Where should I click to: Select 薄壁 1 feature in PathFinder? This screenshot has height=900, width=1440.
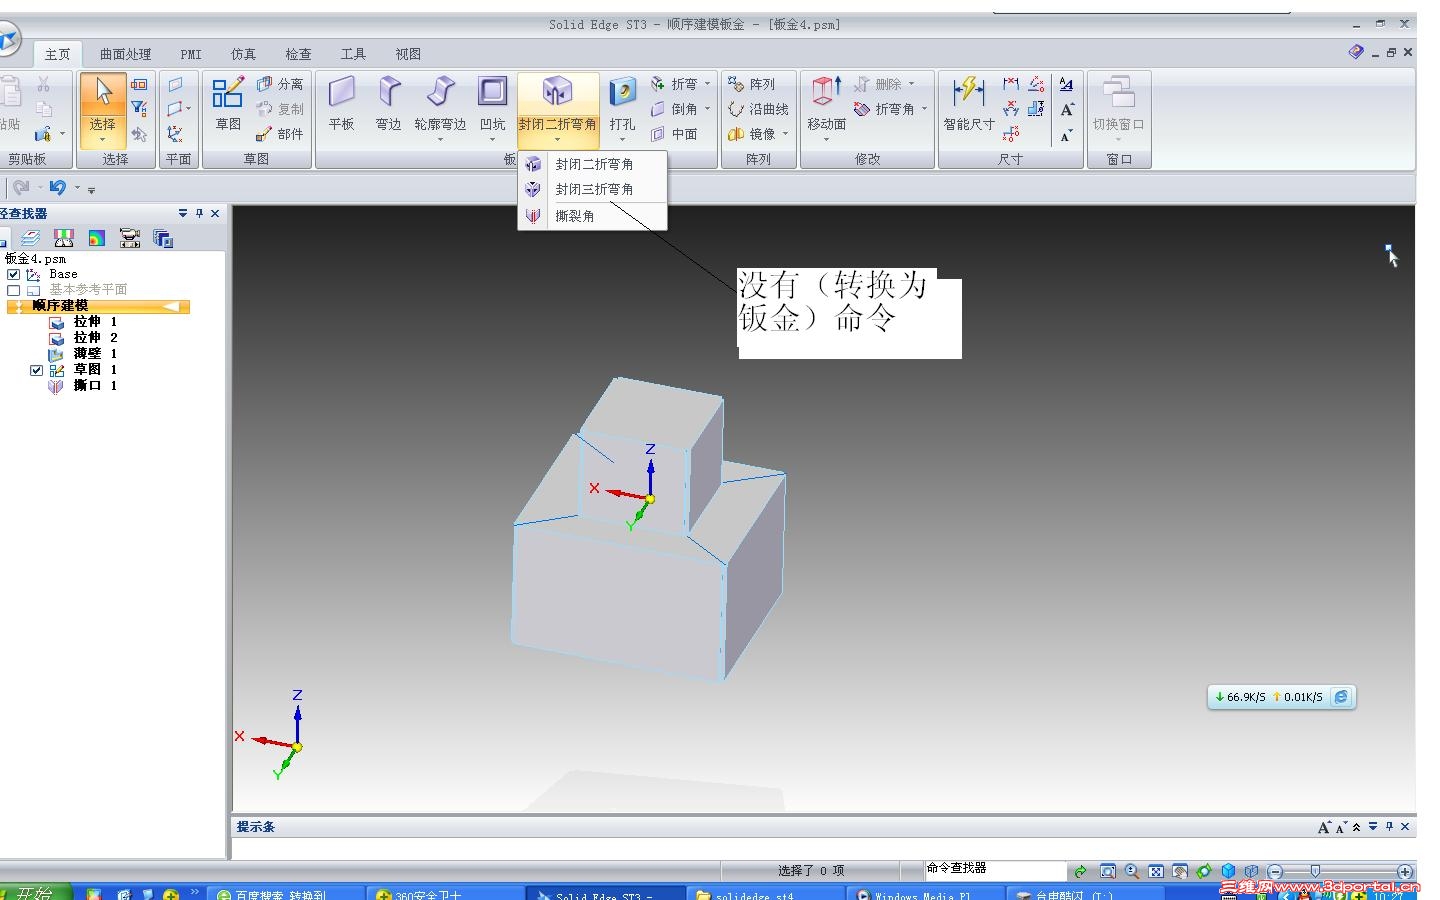click(95, 354)
